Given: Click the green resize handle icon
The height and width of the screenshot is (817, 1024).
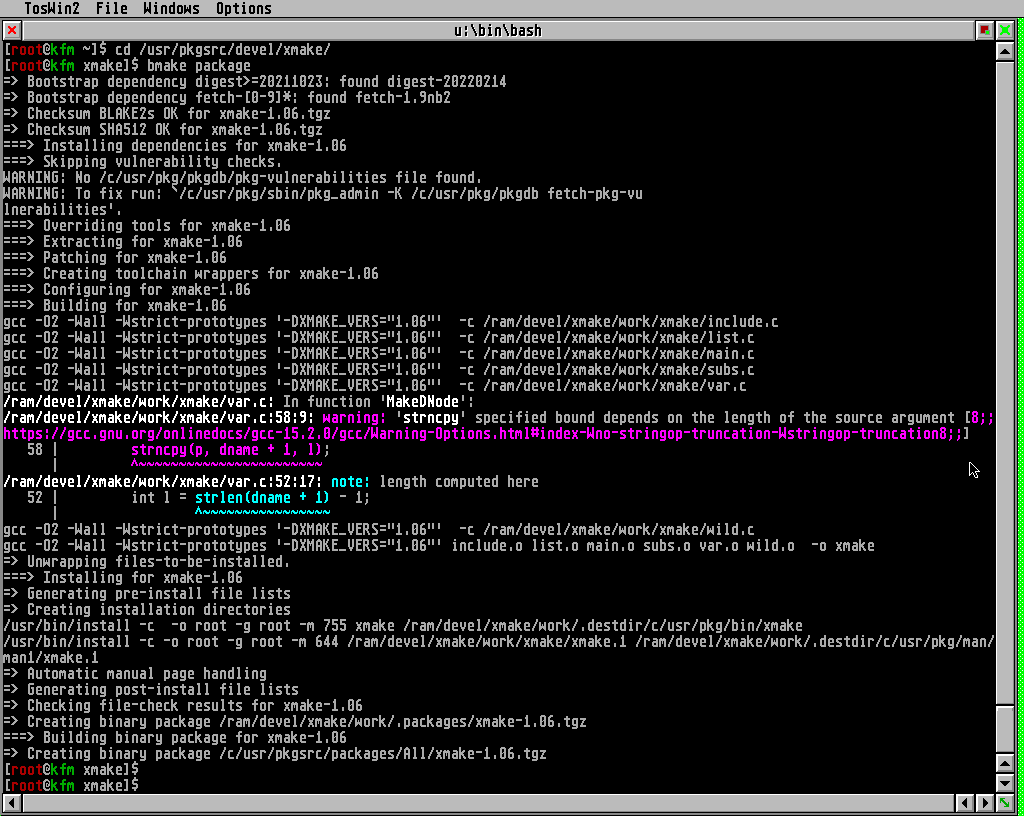Looking at the screenshot, I should point(1005,803).
